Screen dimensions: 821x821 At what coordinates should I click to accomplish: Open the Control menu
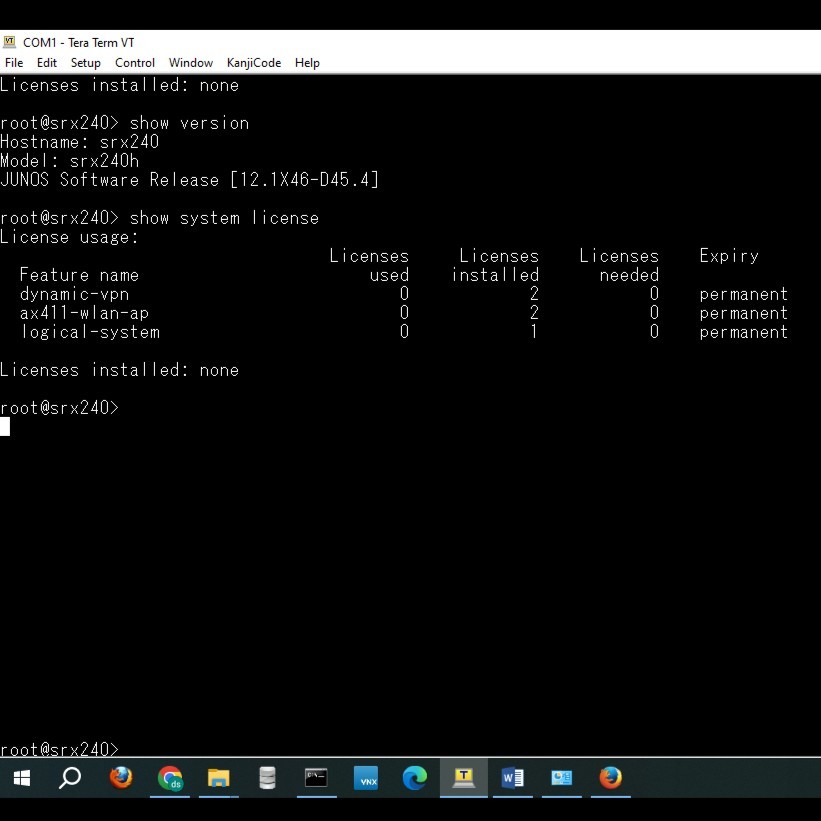(x=135, y=63)
